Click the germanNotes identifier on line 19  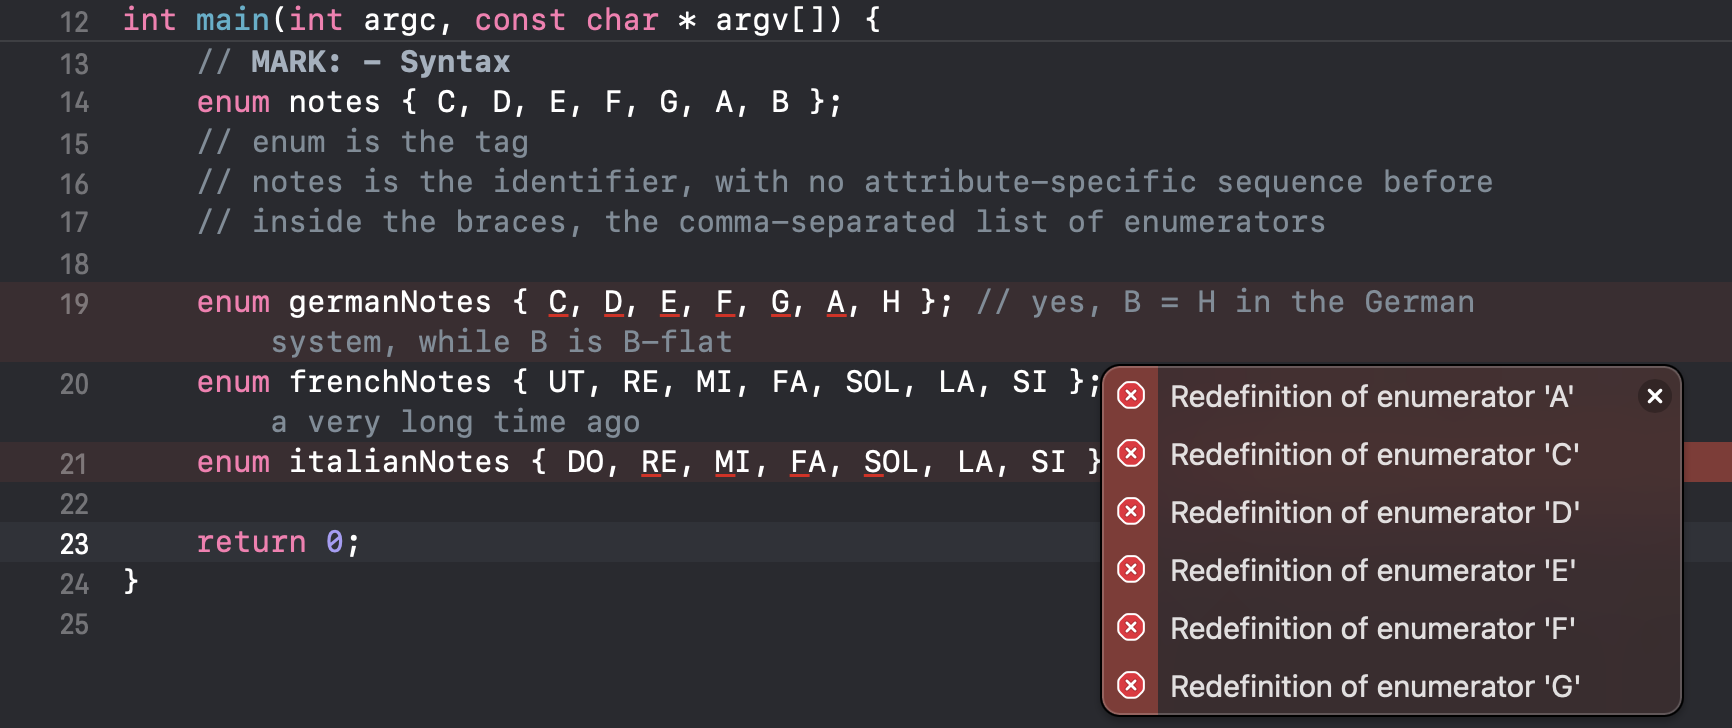point(389,302)
